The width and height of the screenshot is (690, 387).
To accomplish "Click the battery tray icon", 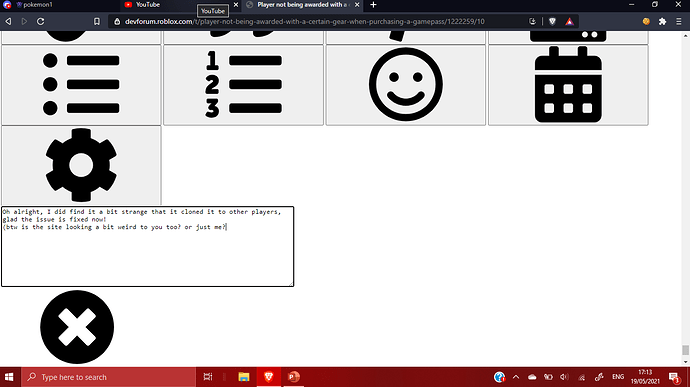I will point(548,377).
